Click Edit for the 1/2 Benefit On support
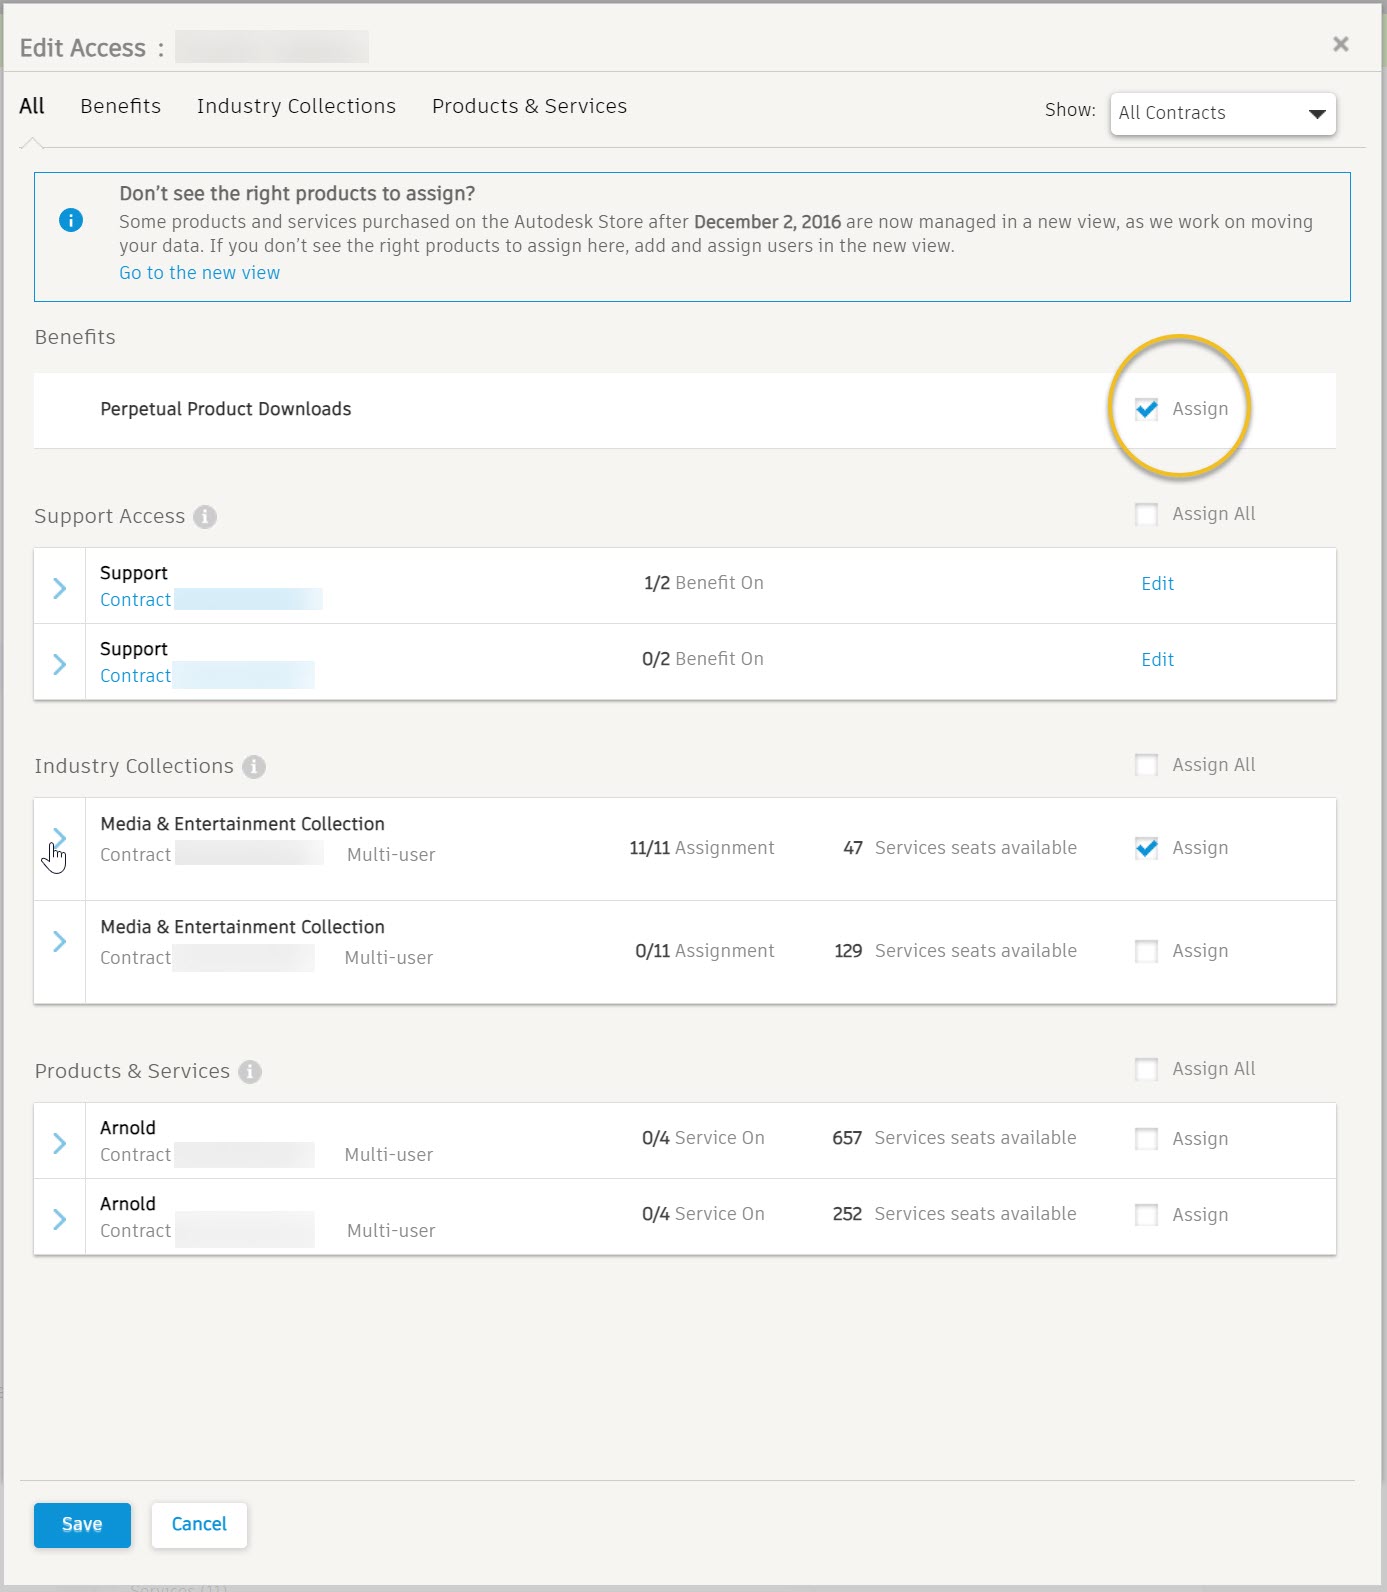1387x1592 pixels. click(x=1157, y=584)
